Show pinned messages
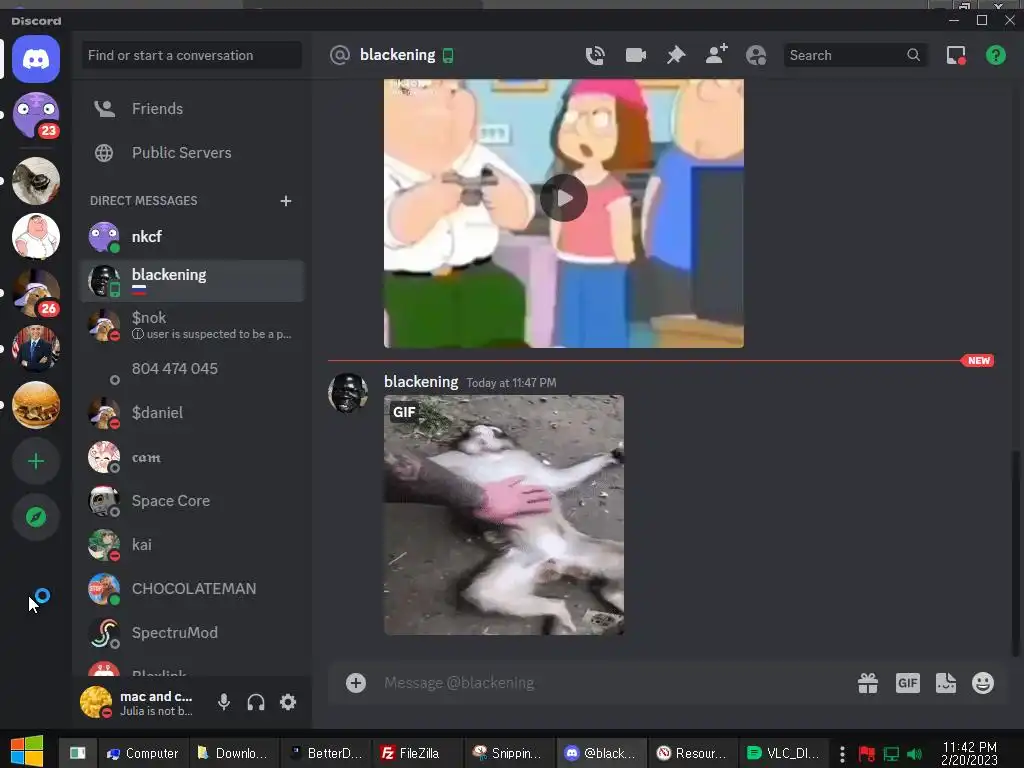 pos(676,56)
